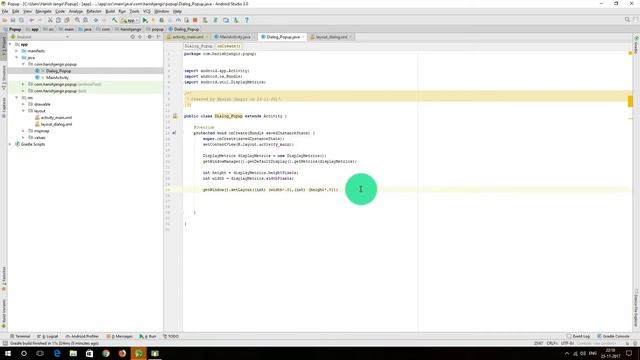Click the Search Everywhere magnifier at top right
640x360 pixels.
click(627, 20)
